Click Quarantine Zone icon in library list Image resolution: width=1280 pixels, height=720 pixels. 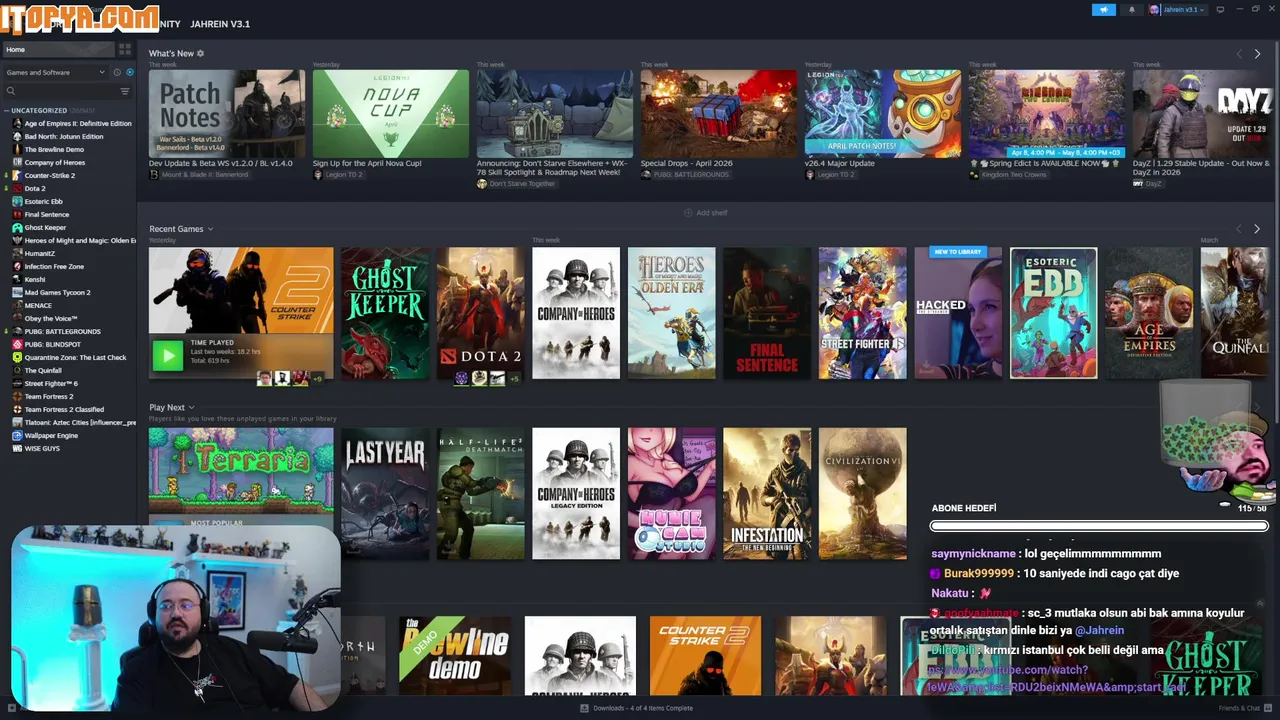pyautogui.click(x=17, y=357)
